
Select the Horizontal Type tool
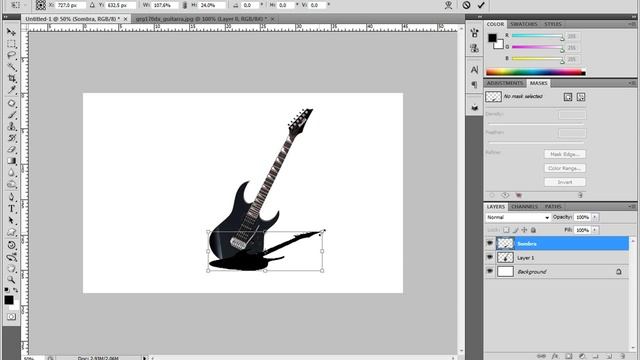click(11, 209)
